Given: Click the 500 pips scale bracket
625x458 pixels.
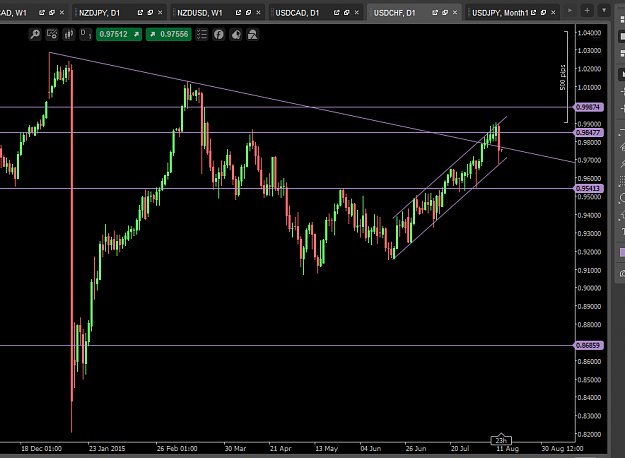Looking at the screenshot, I should point(565,77).
